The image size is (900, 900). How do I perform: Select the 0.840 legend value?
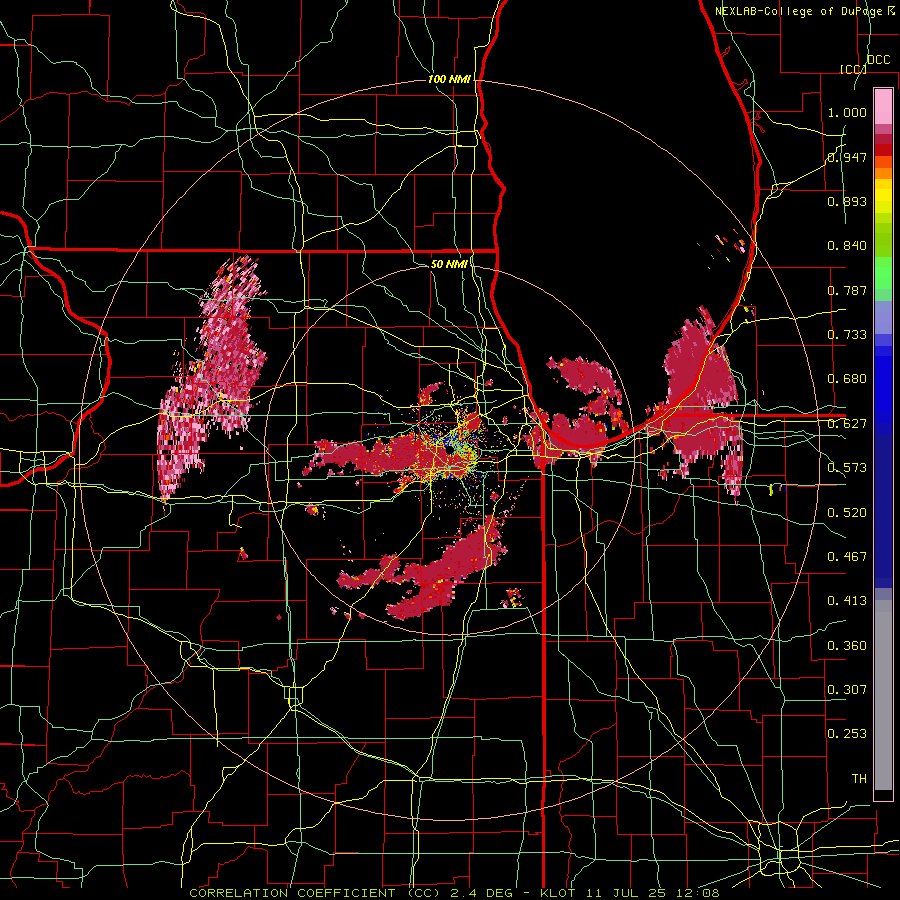[847, 246]
